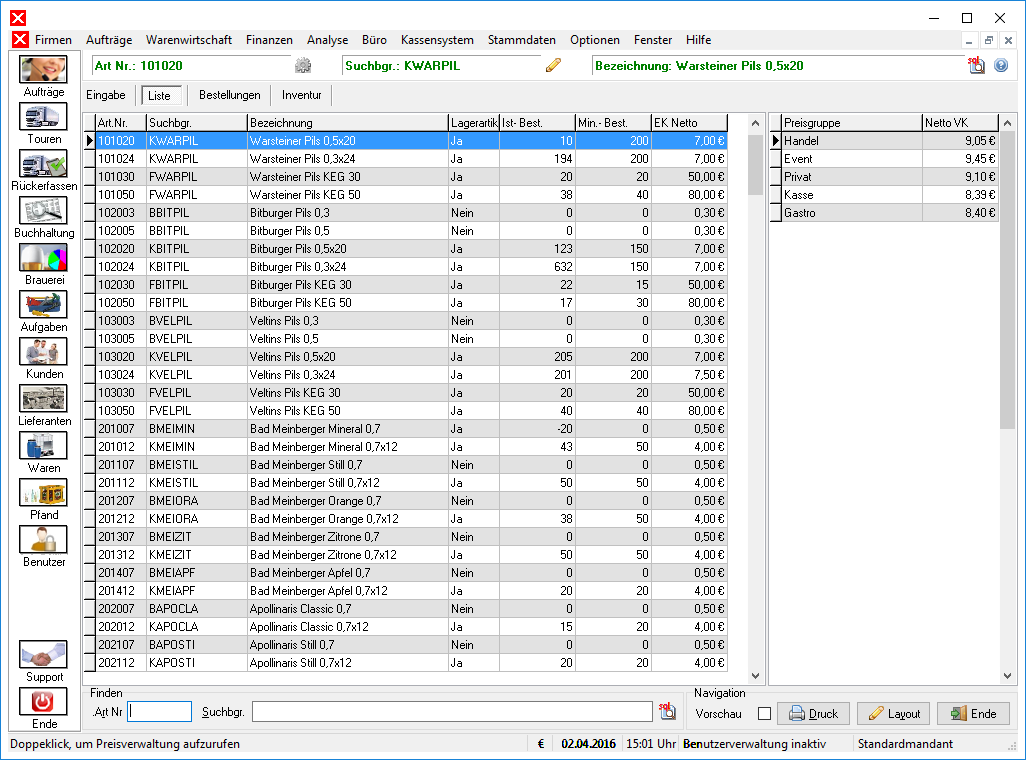Sort by the Ist- Best. column header
This screenshot has width=1026, height=760.
pos(537,122)
